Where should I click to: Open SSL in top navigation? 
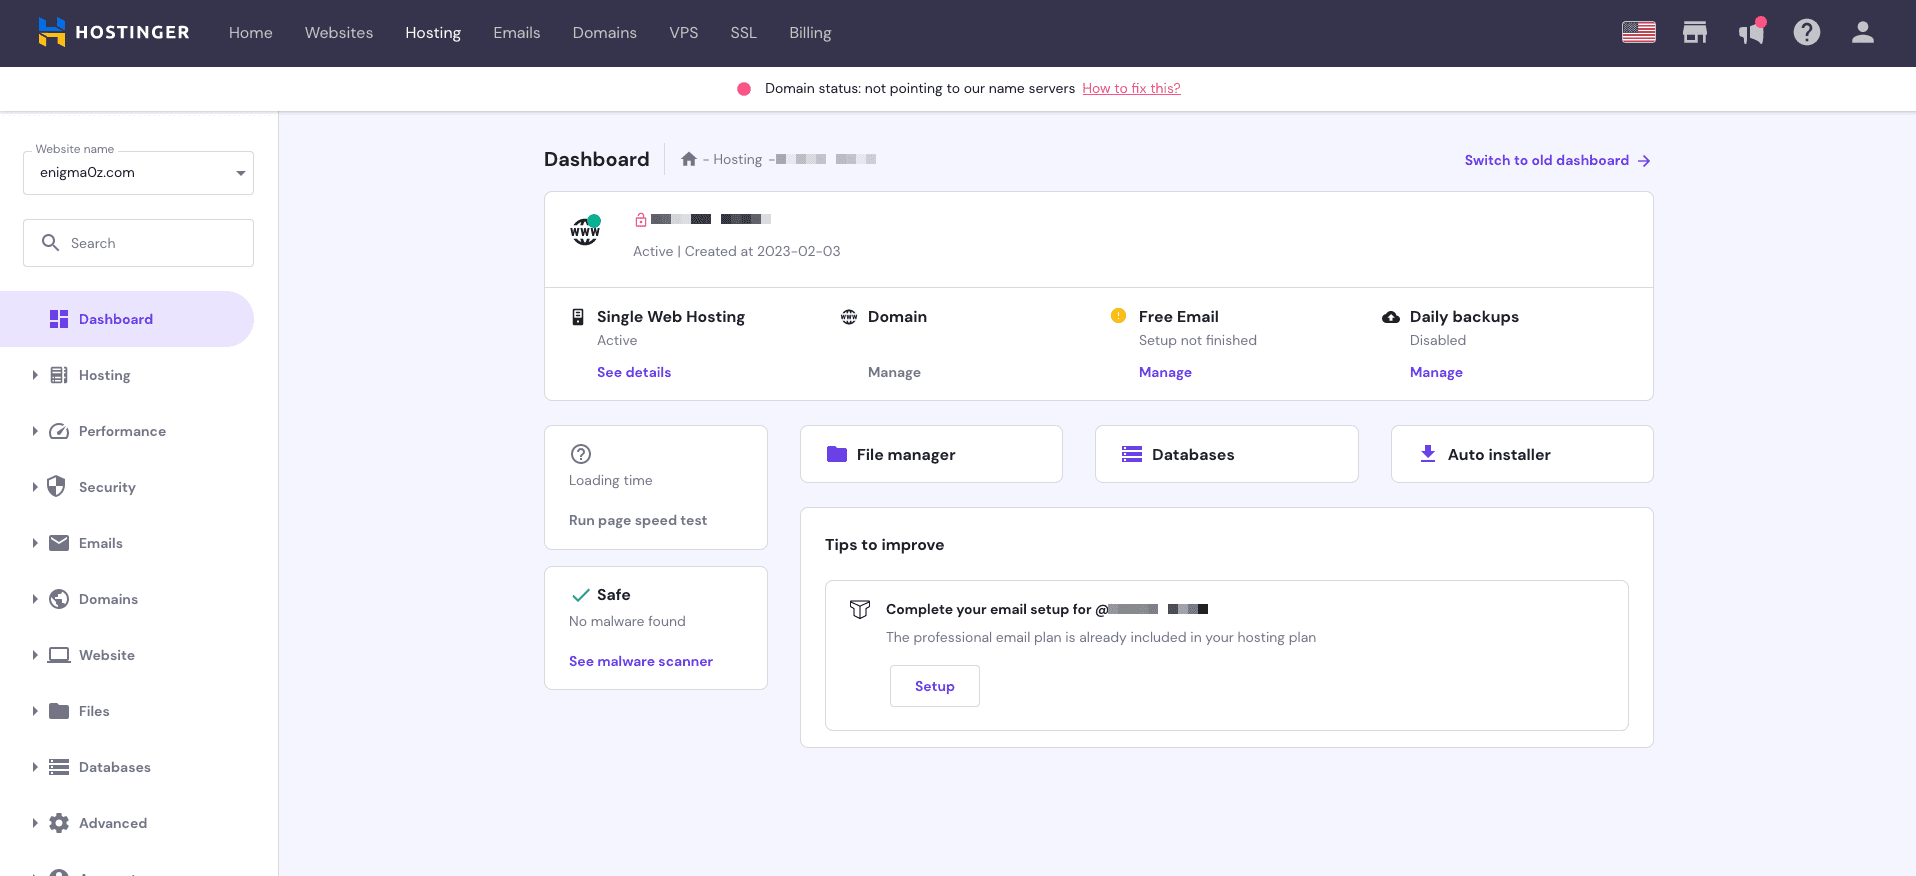pyautogui.click(x=743, y=33)
